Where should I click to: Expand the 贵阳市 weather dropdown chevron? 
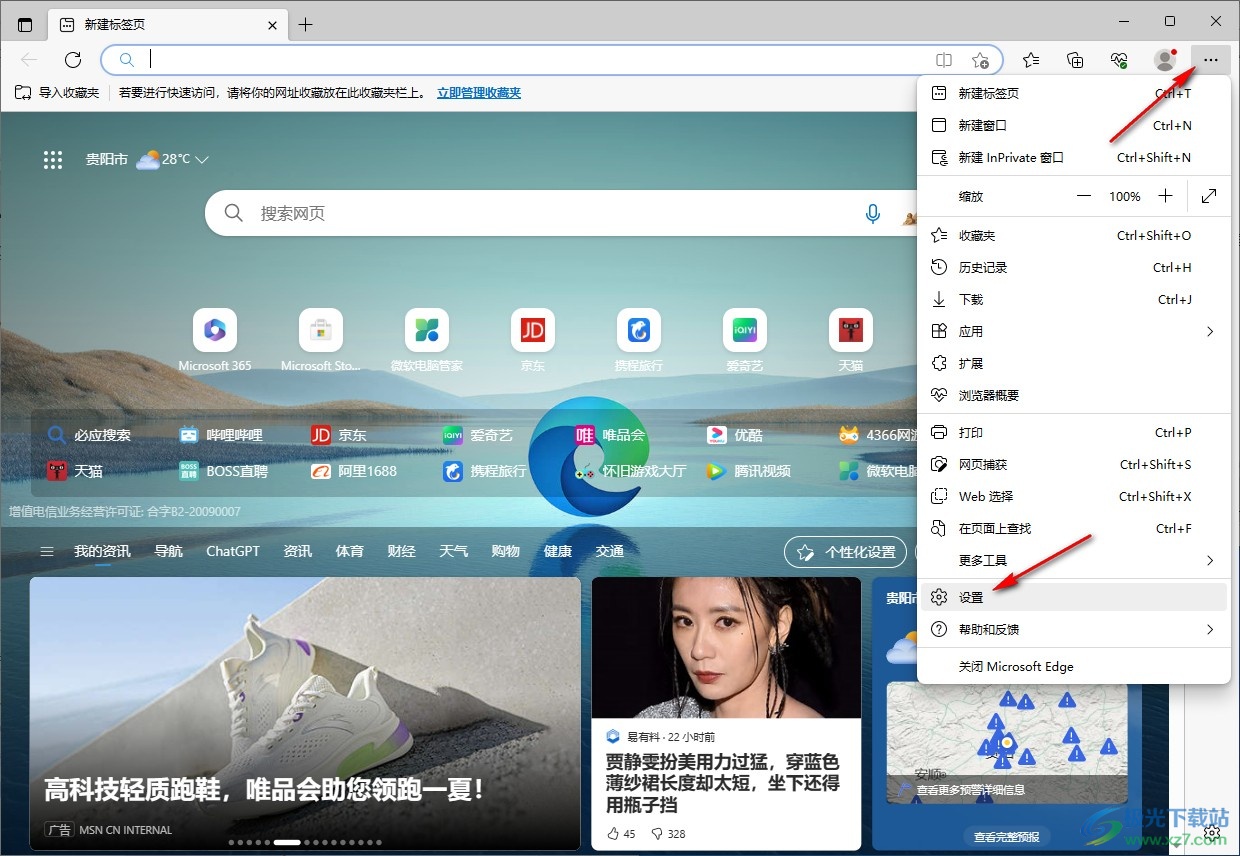tap(202, 159)
